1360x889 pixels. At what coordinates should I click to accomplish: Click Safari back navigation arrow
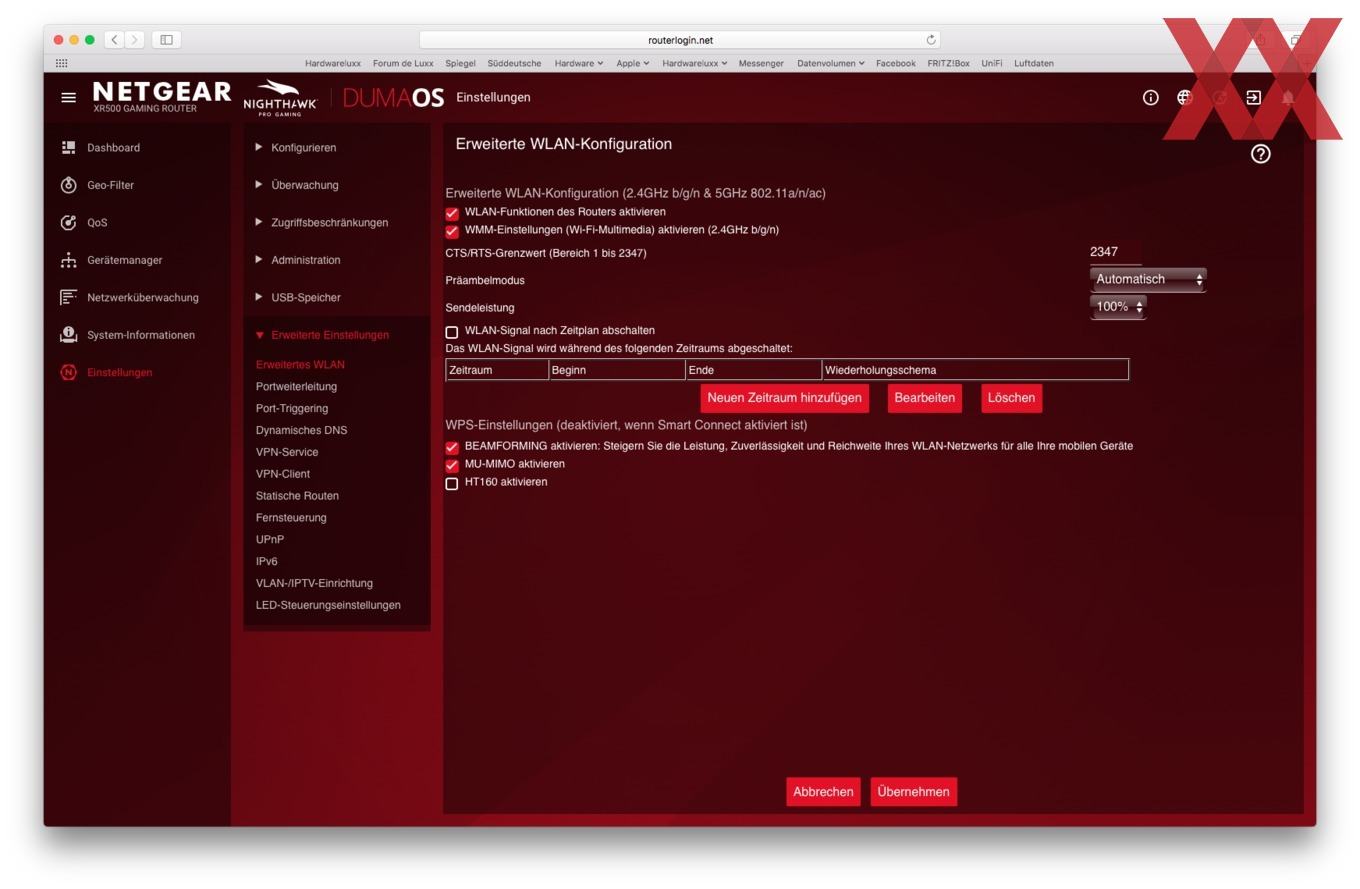click(113, 40)
